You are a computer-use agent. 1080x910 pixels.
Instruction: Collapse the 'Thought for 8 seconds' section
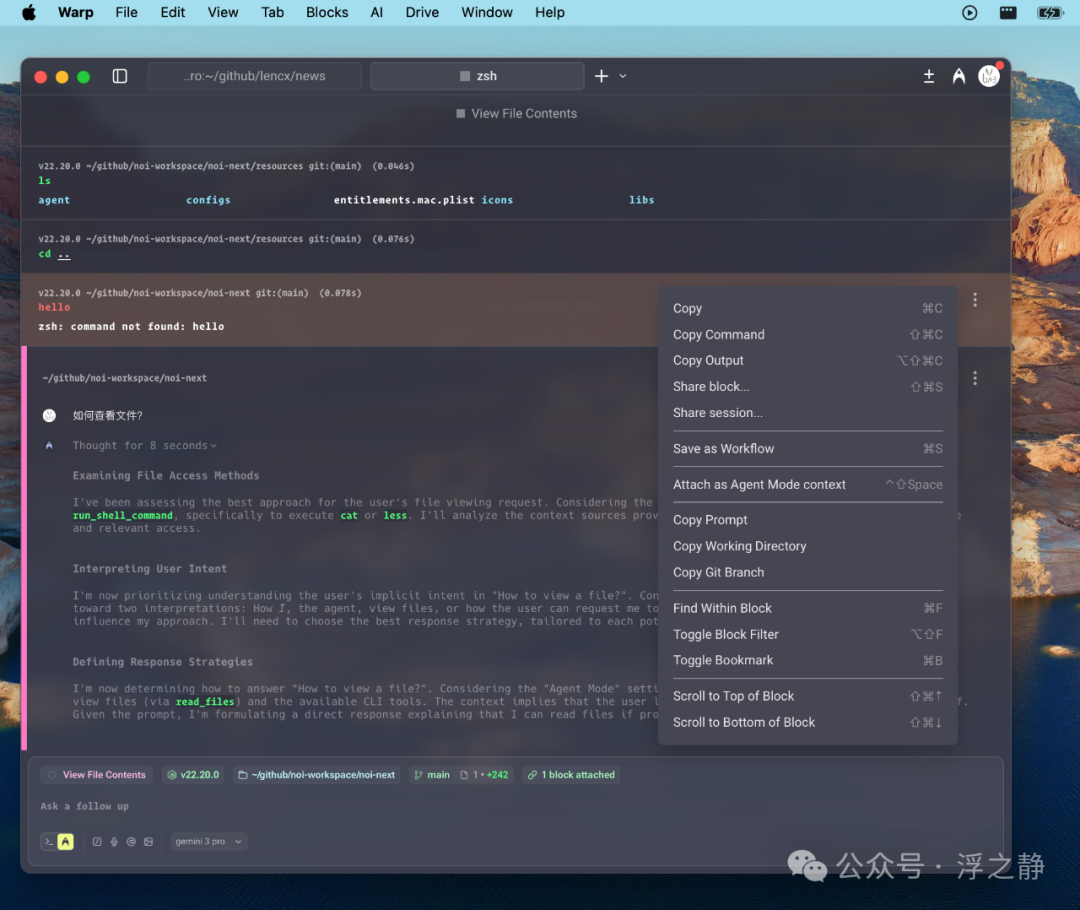145,446
